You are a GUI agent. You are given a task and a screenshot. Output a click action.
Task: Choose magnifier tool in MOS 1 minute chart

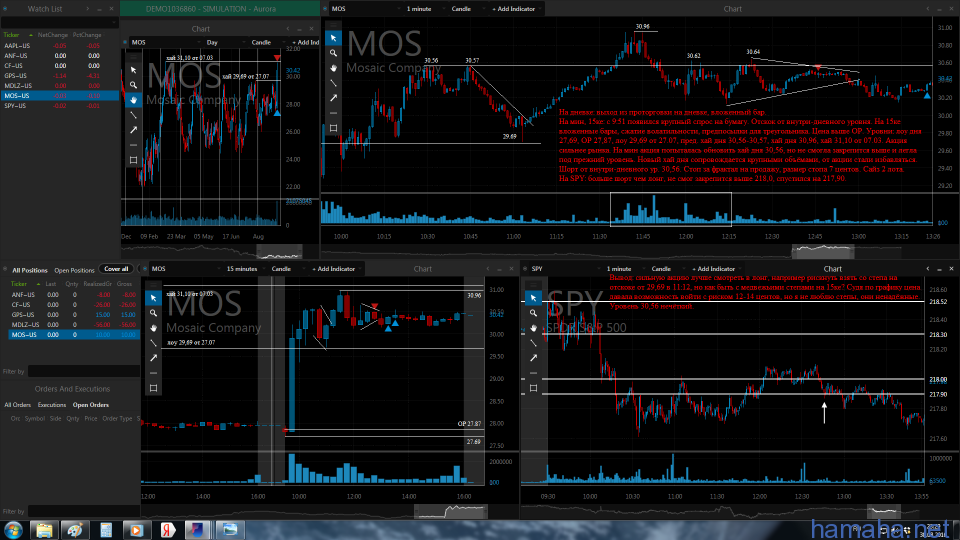pyautogui.click(x=333, y=53)
